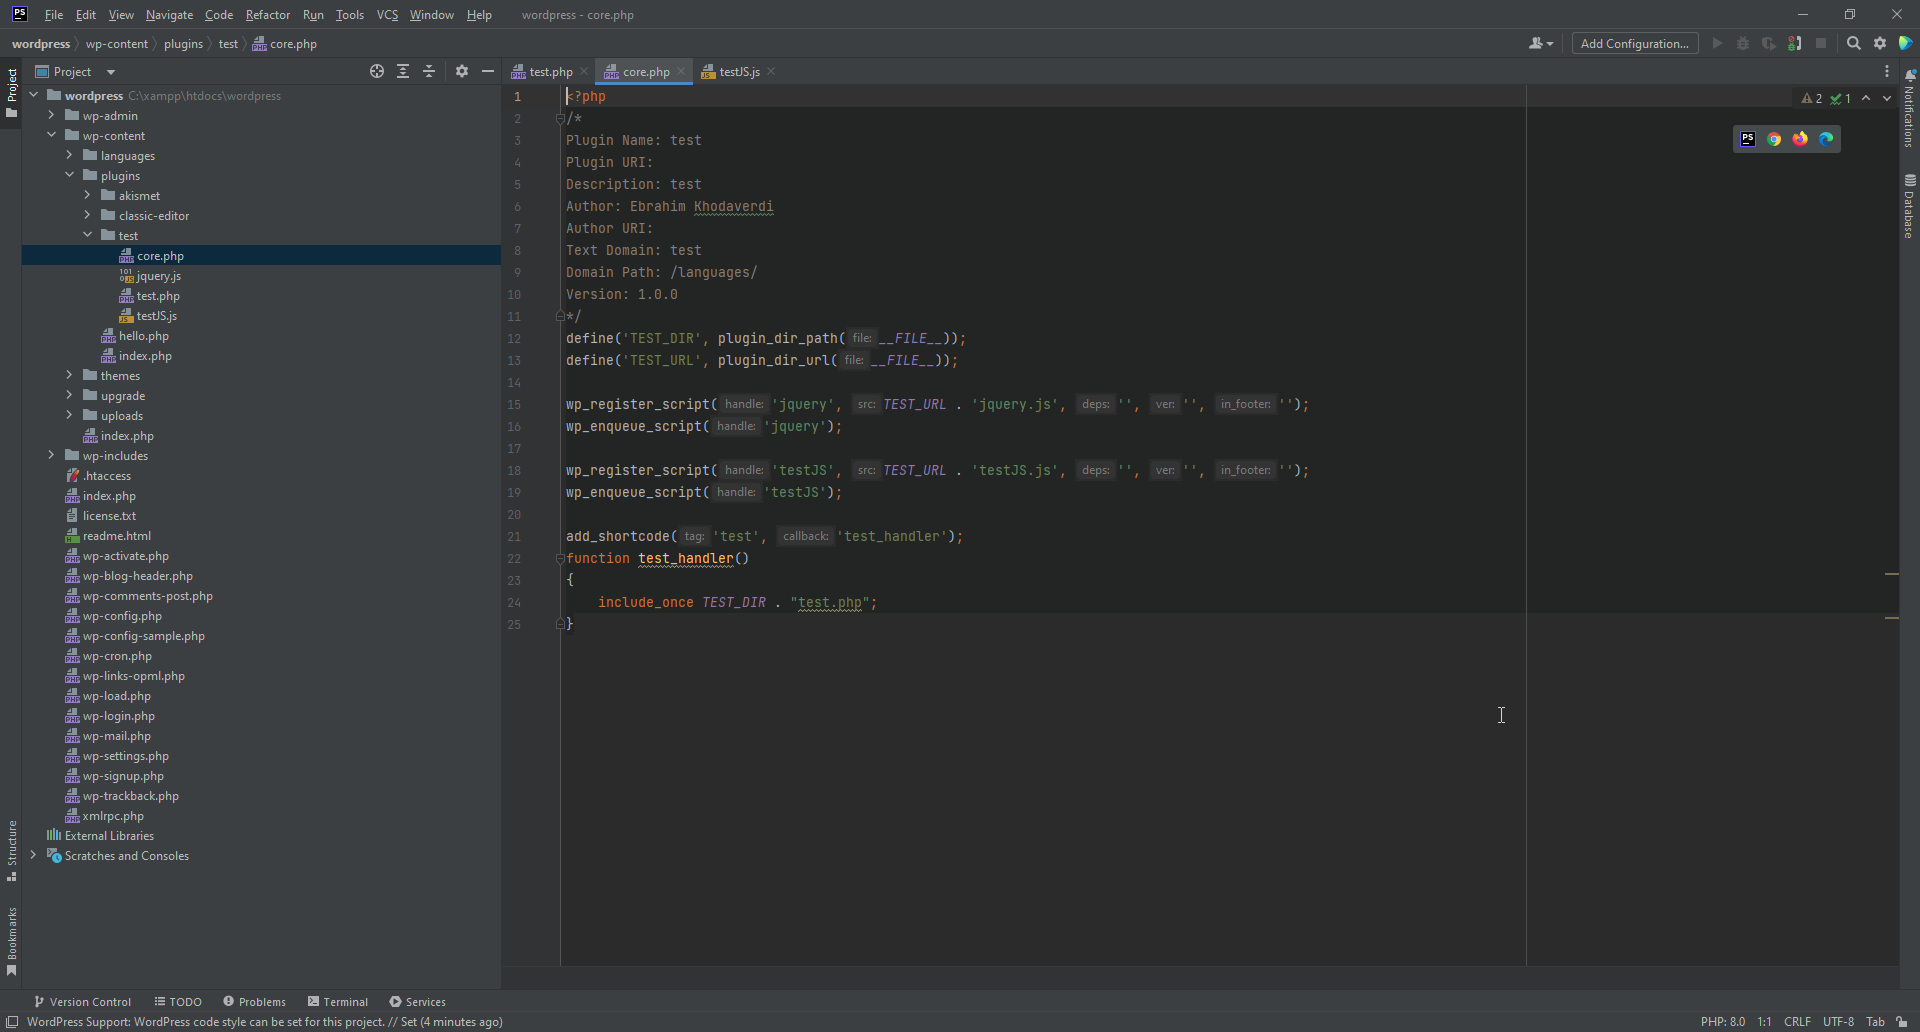Viewport: 1920px width, 1032px height.
Task: Click the warnings count inspection widget
Action: coord(1812,98)
